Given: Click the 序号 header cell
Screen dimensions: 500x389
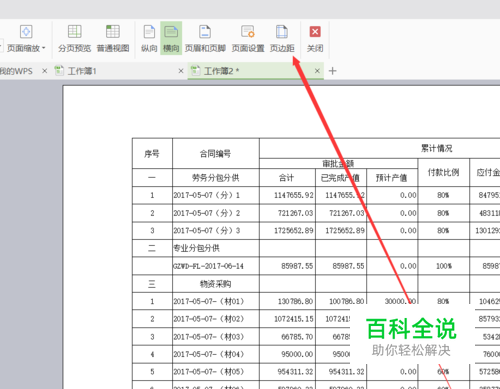Looking at the screenshot, I should 152,154.
